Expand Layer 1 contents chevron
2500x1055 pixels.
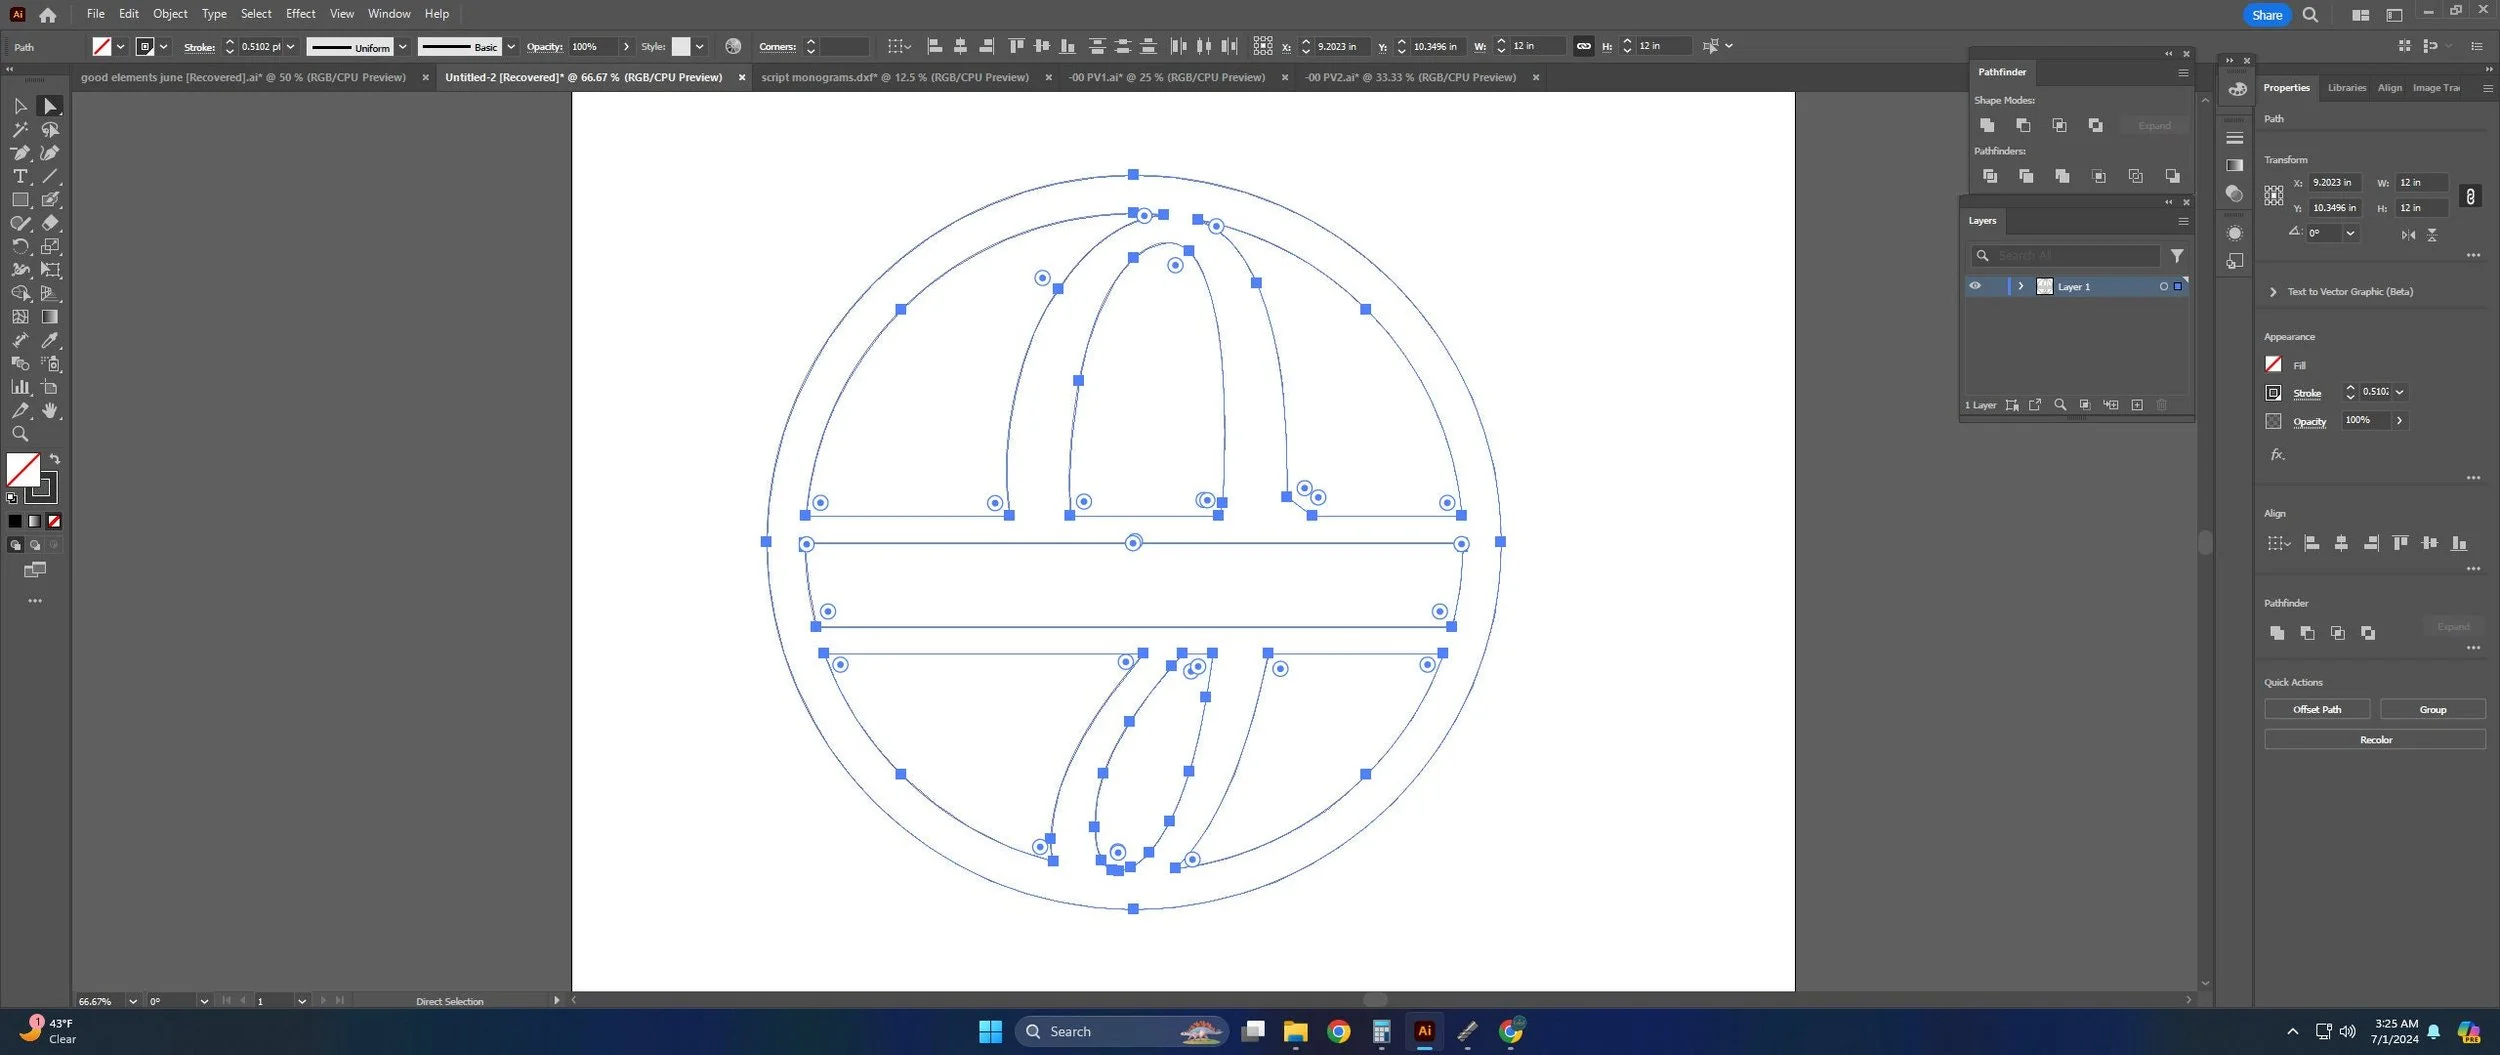(x=2020, y=286)
